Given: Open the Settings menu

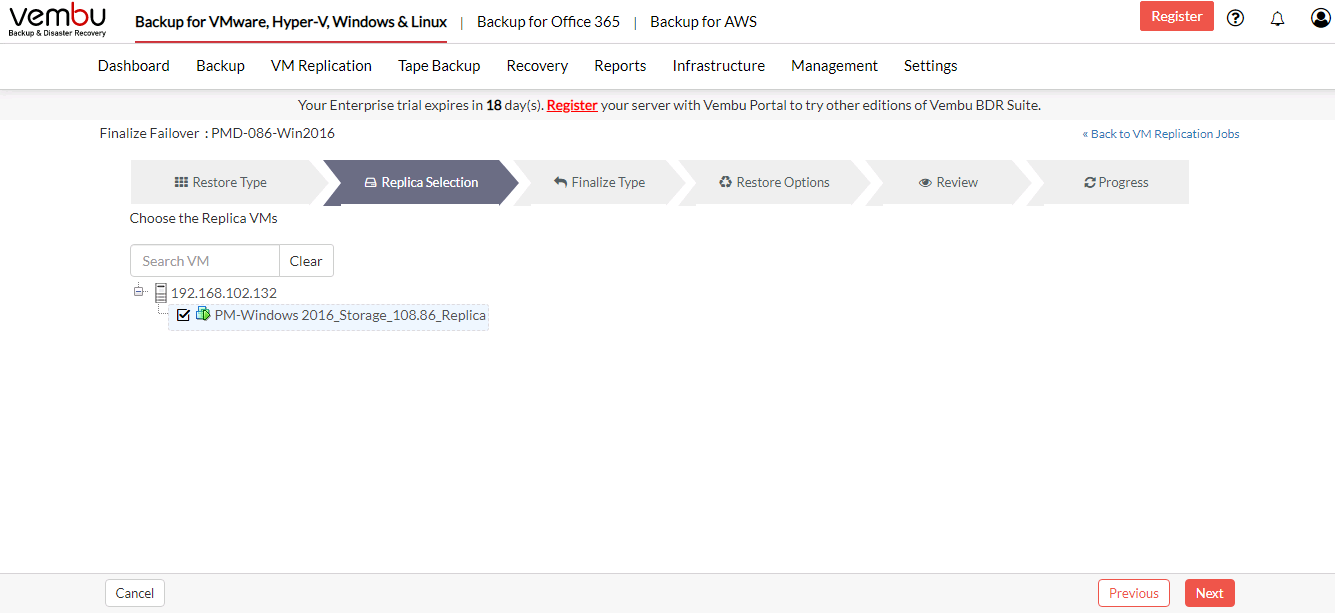Looking at the screenshot, I should pos(931,66).
